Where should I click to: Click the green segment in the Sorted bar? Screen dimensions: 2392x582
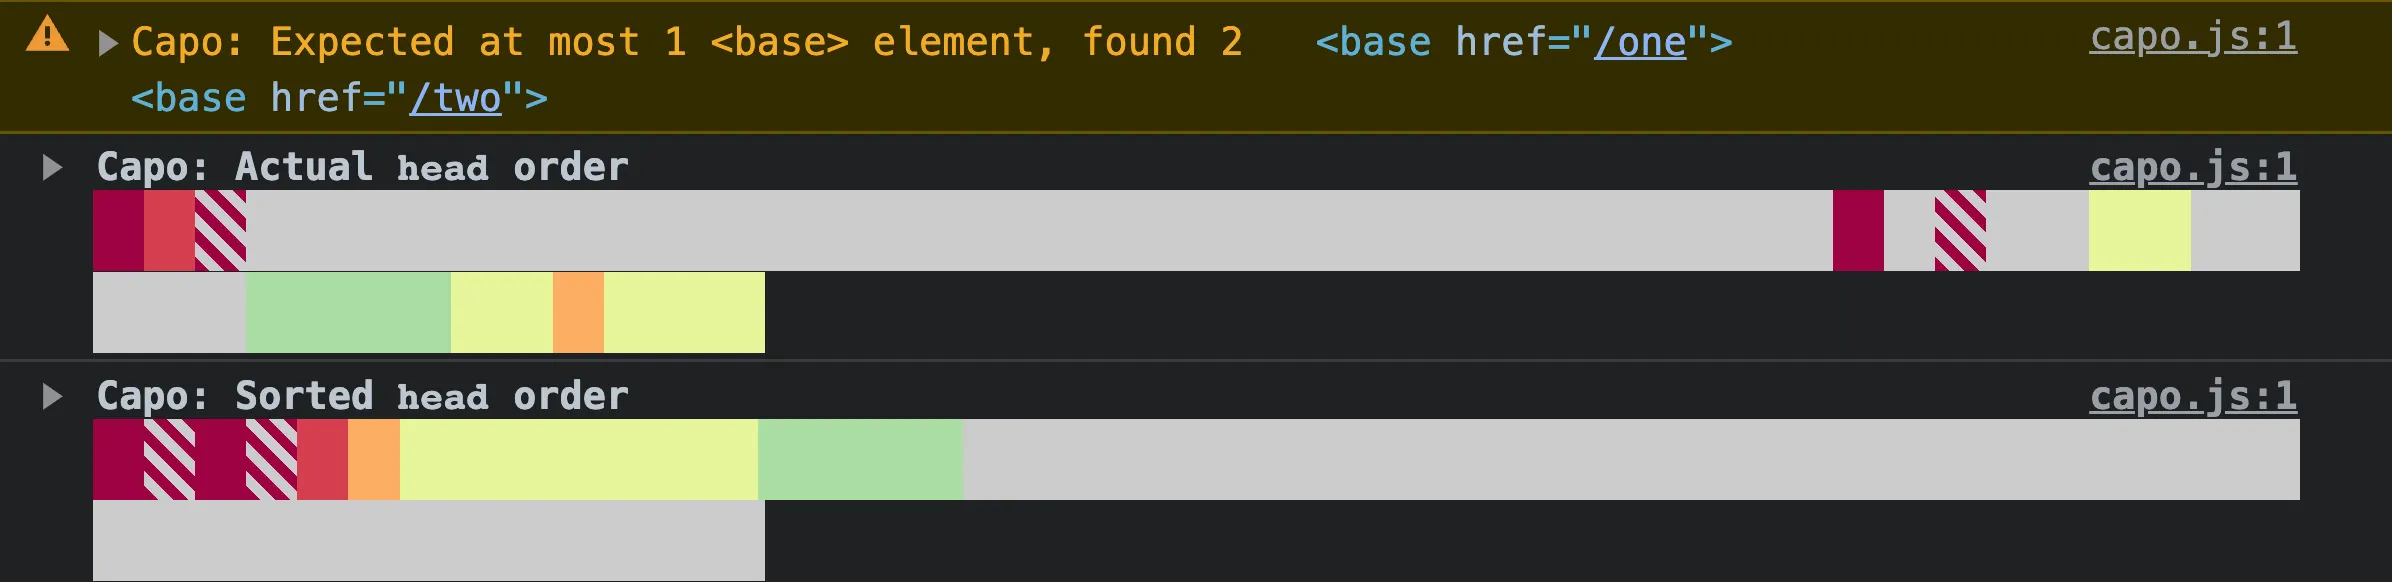pyautogui.click(x=860, y=460)
